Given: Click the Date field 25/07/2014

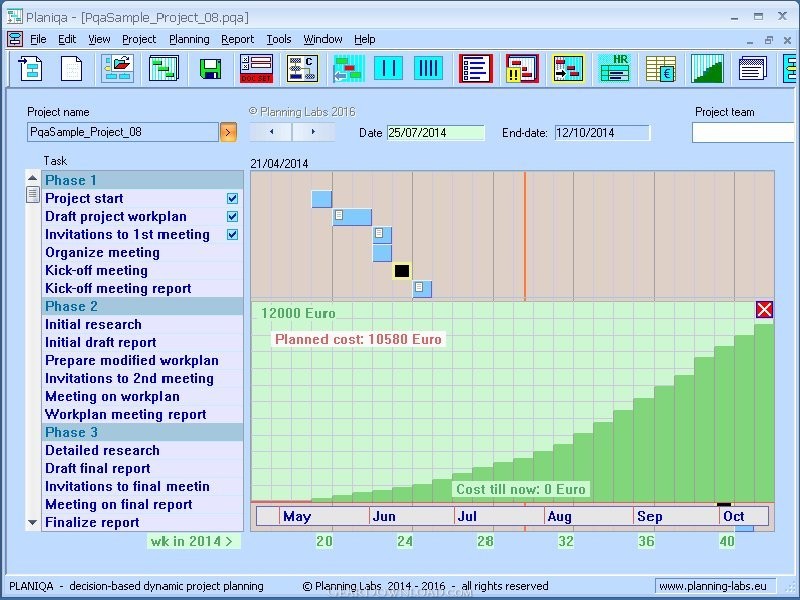Looking at the screenshot, I should [x=436, y=133].
